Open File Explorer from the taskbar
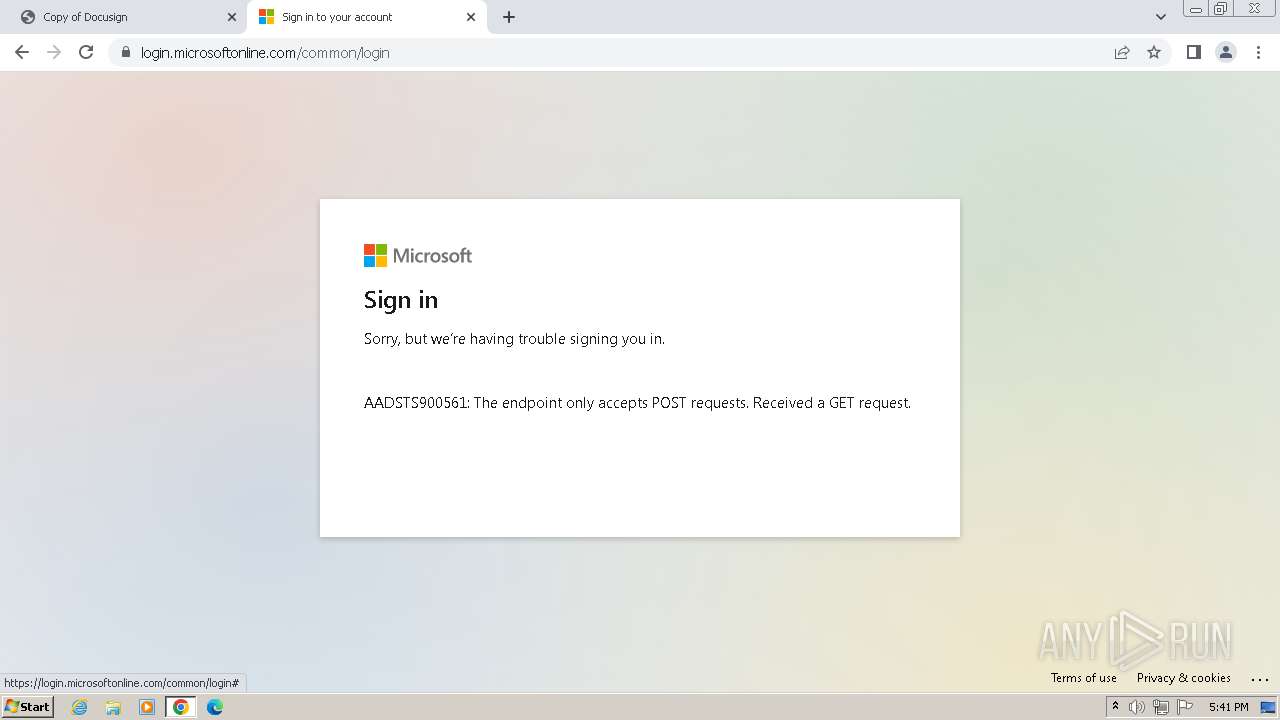 pos(113,707)
